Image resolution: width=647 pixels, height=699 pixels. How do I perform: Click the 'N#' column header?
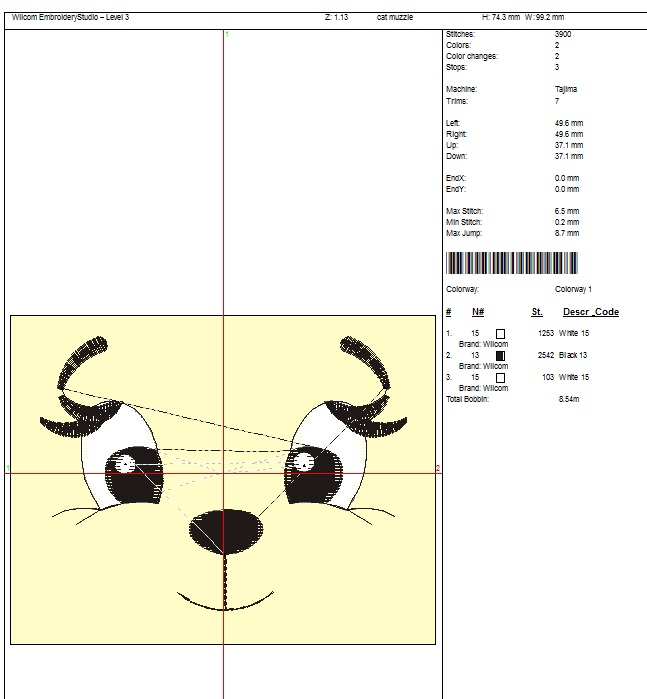478,312
